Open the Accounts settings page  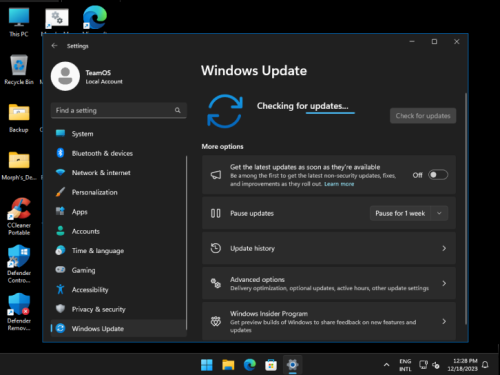[x=118, y=231]
